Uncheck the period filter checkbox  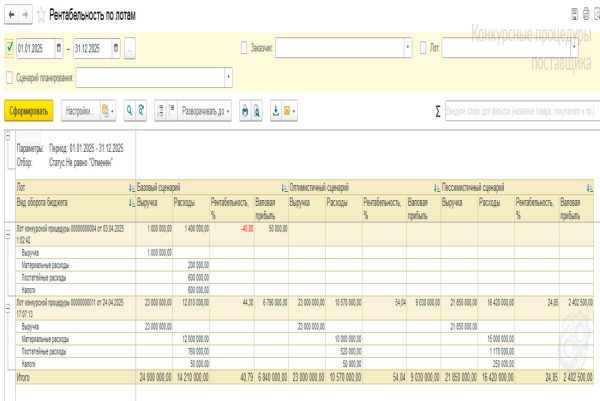click(x=10, y=47)
